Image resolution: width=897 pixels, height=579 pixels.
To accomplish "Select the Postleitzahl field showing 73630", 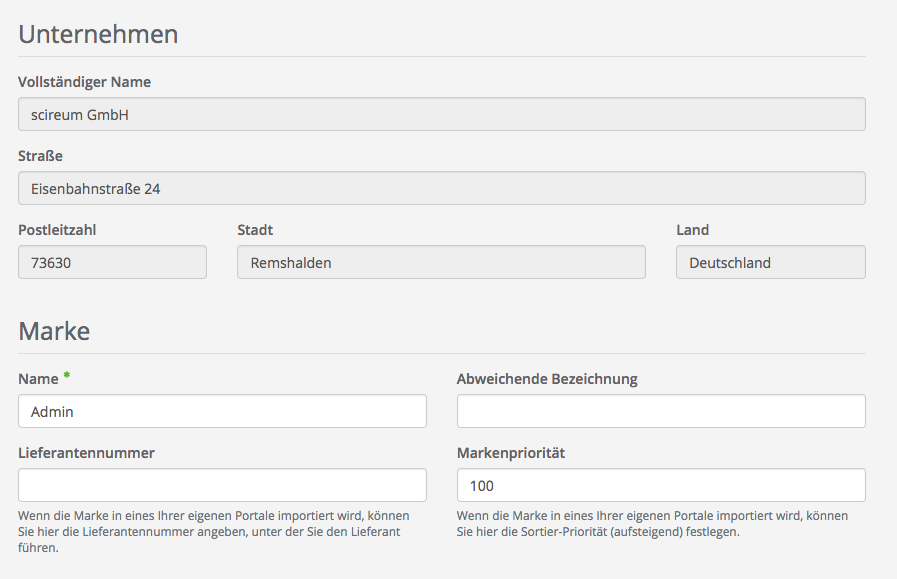I will [112, 262].
